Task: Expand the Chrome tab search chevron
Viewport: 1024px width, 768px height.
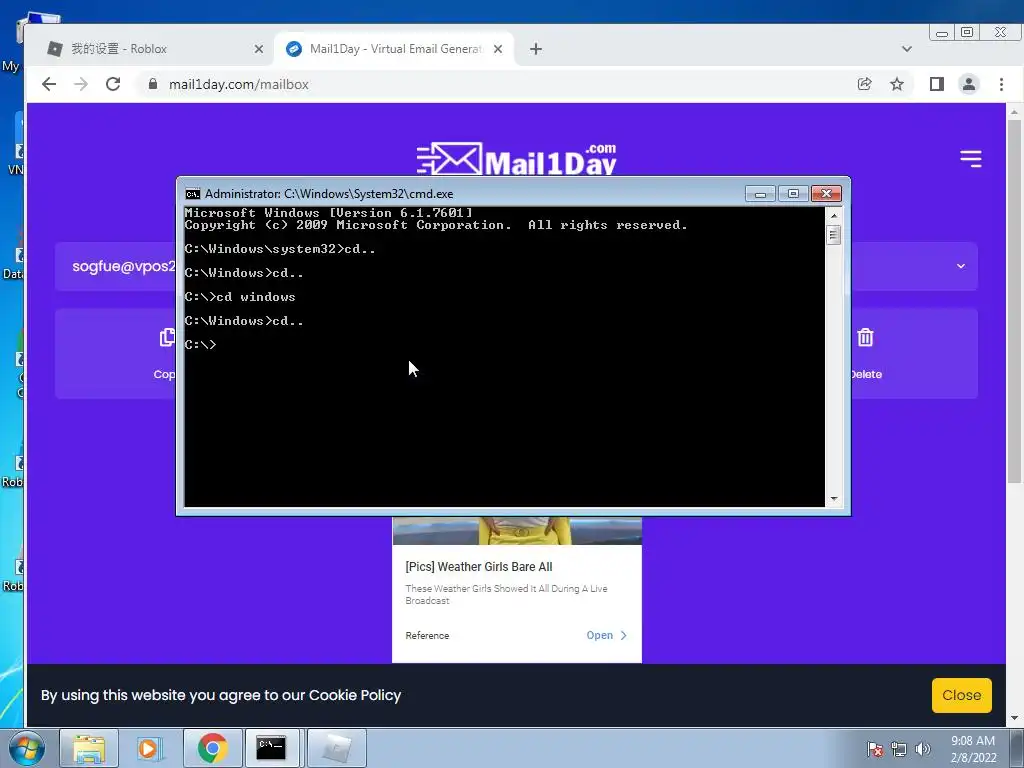Action: coord(906,49)
